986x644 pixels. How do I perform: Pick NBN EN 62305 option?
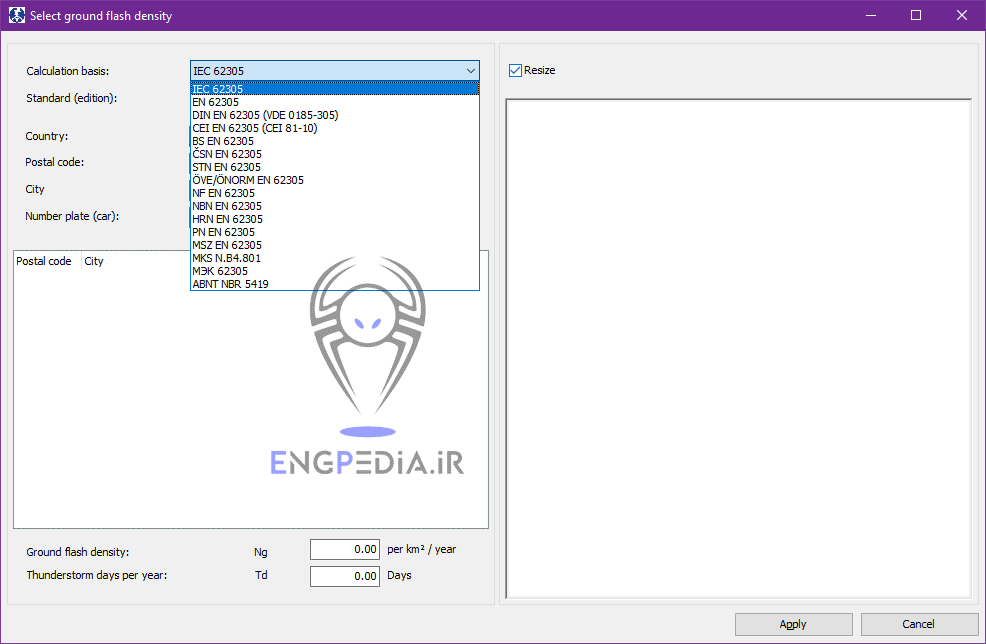click(335, 206)
